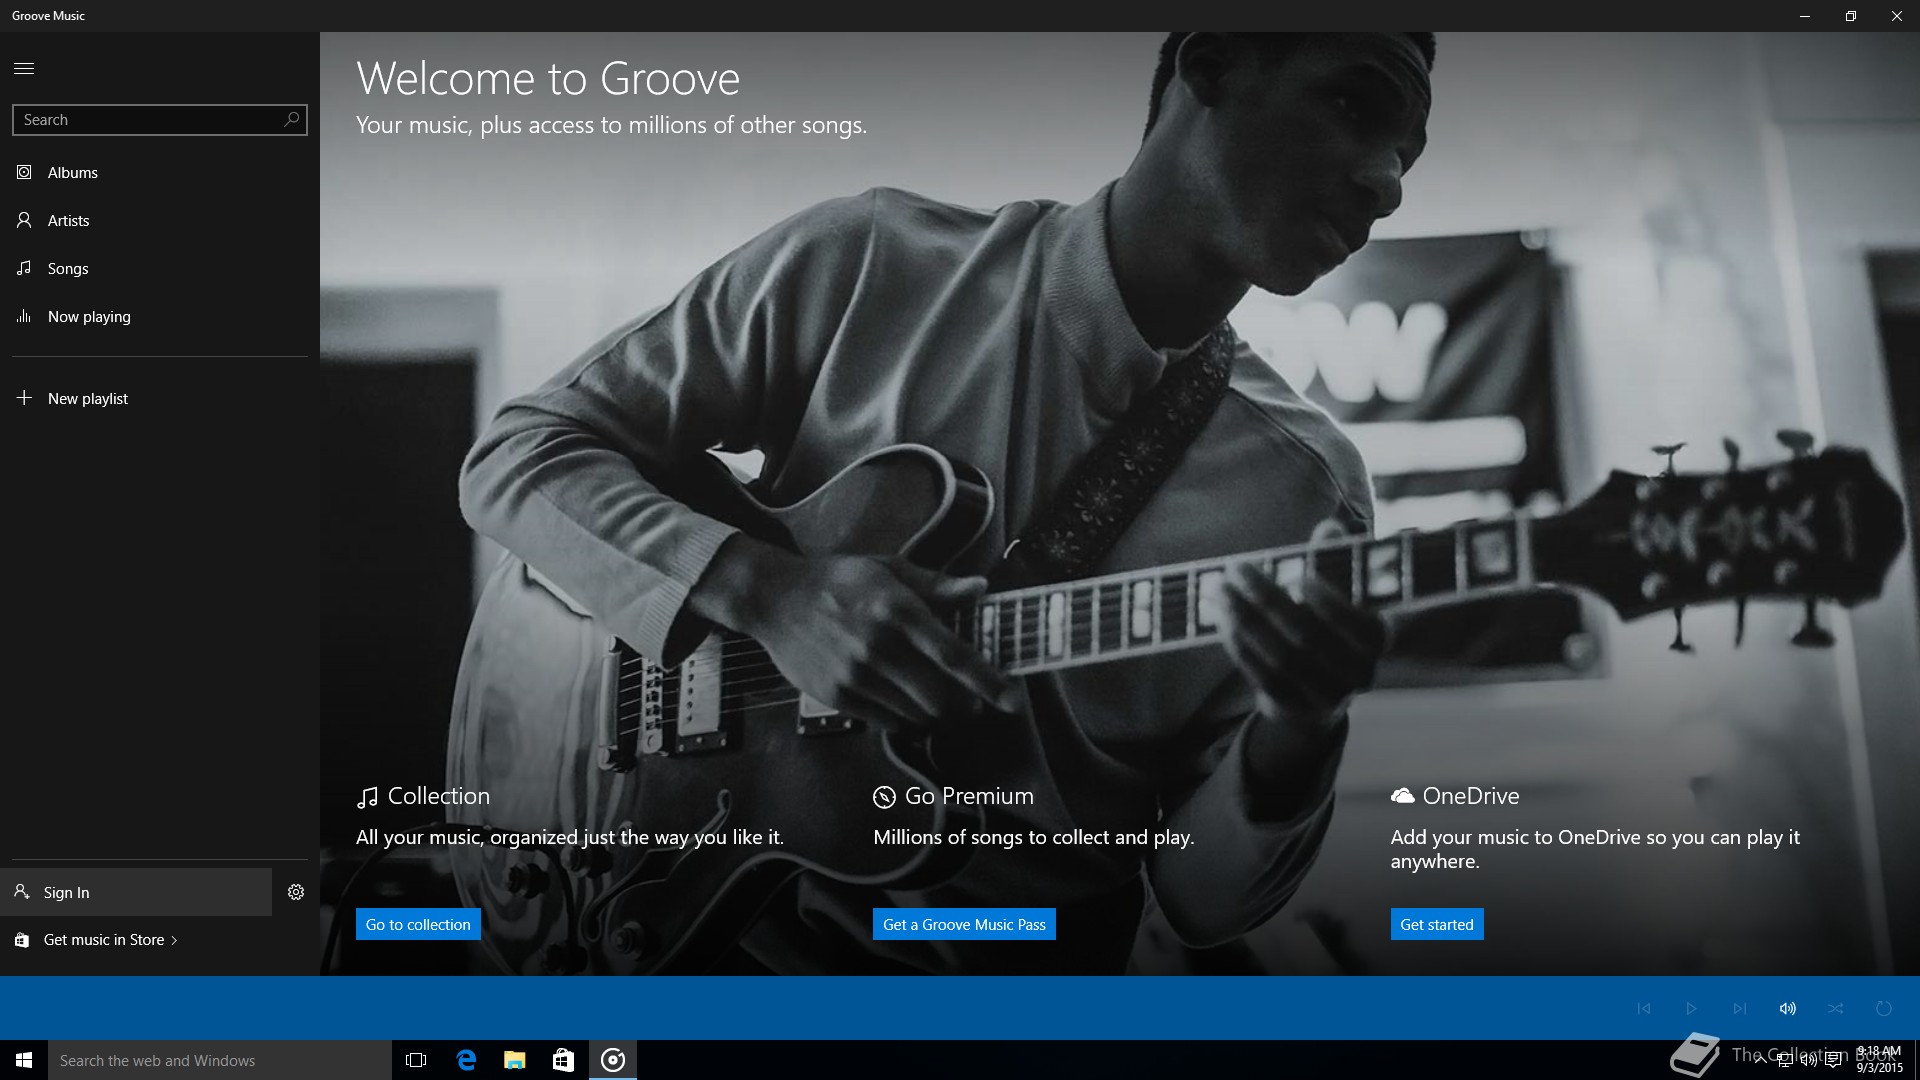The width and height of the screenshot is (1920, 1080).
Task: Click the OneDrive cloud icon
Action: pyautogui.click(x=1402, y=796)
